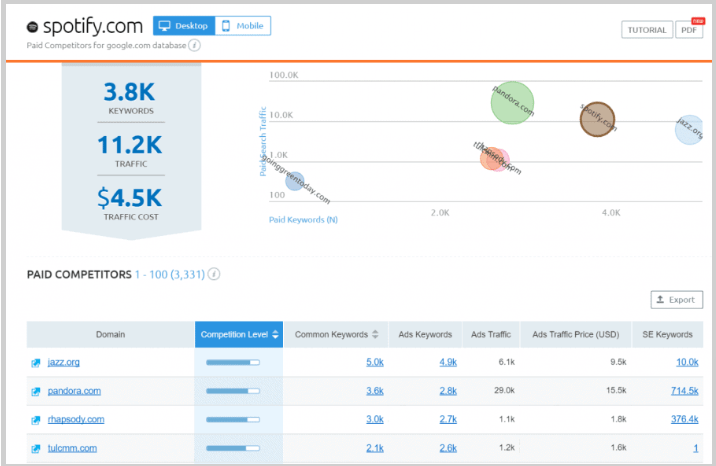Open 5.0k common keywords for jazz.org
The height and width of the screenshot is (466, 716).
[375, 362]
